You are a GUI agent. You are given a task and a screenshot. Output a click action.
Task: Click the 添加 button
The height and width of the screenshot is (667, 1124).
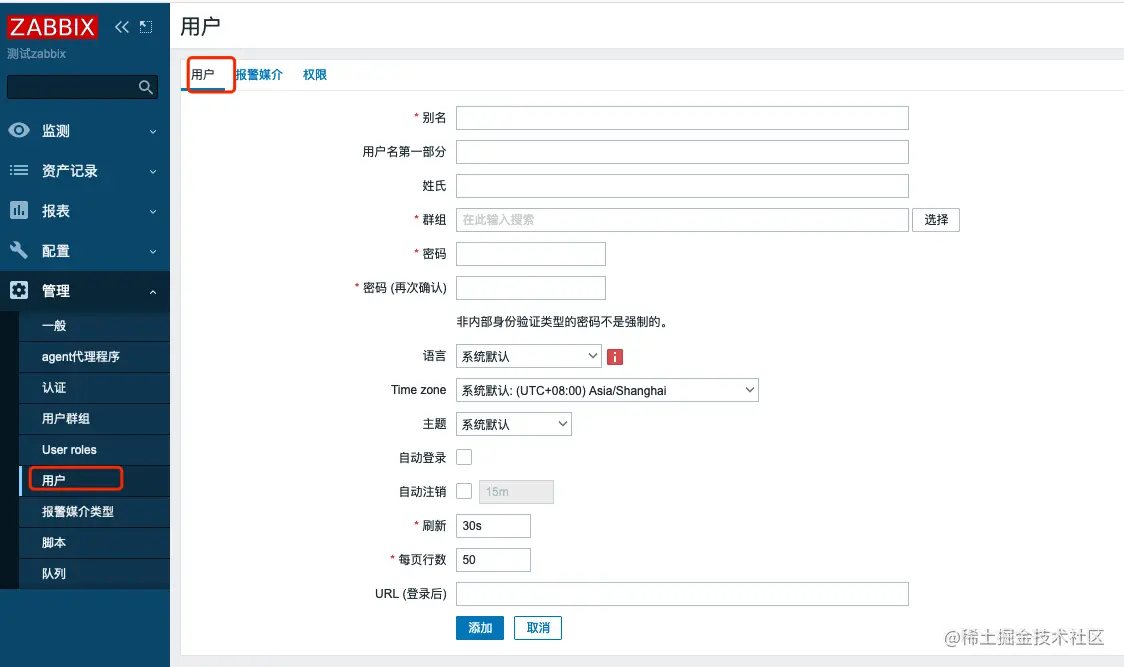point(480,628)
